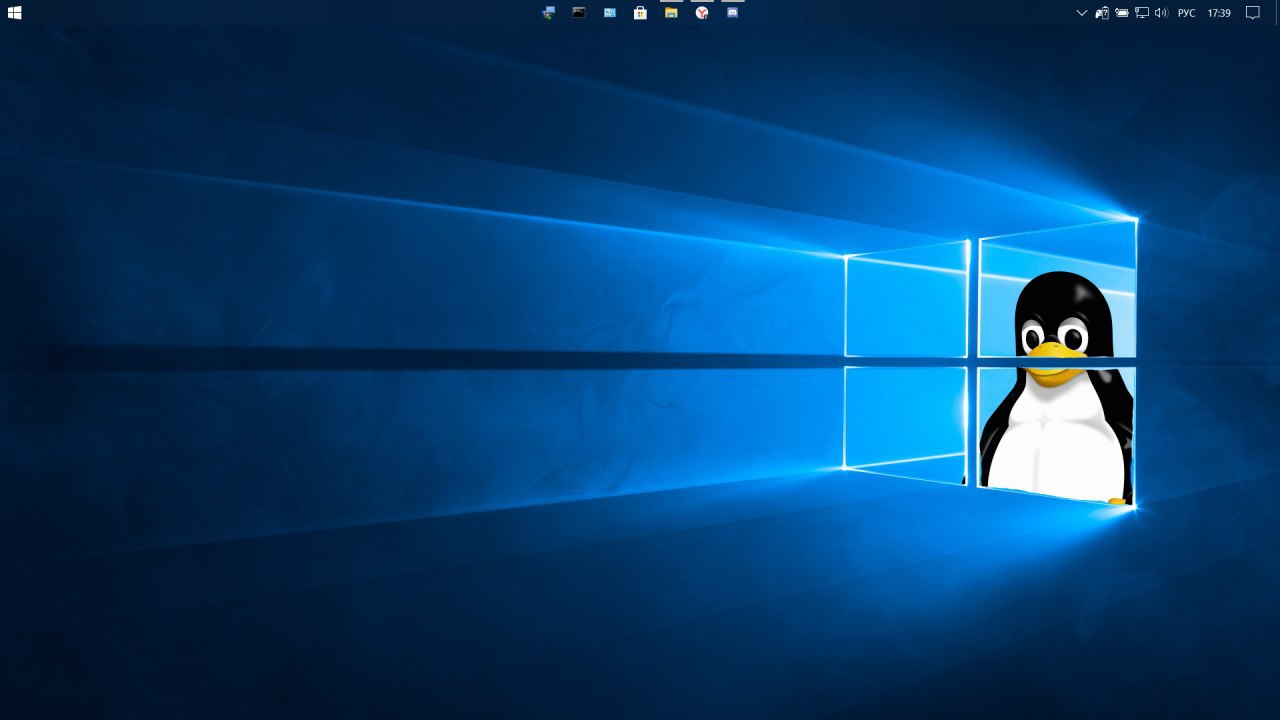Open the Windows Start menu

pyautogui.click(x=14, y=13)
